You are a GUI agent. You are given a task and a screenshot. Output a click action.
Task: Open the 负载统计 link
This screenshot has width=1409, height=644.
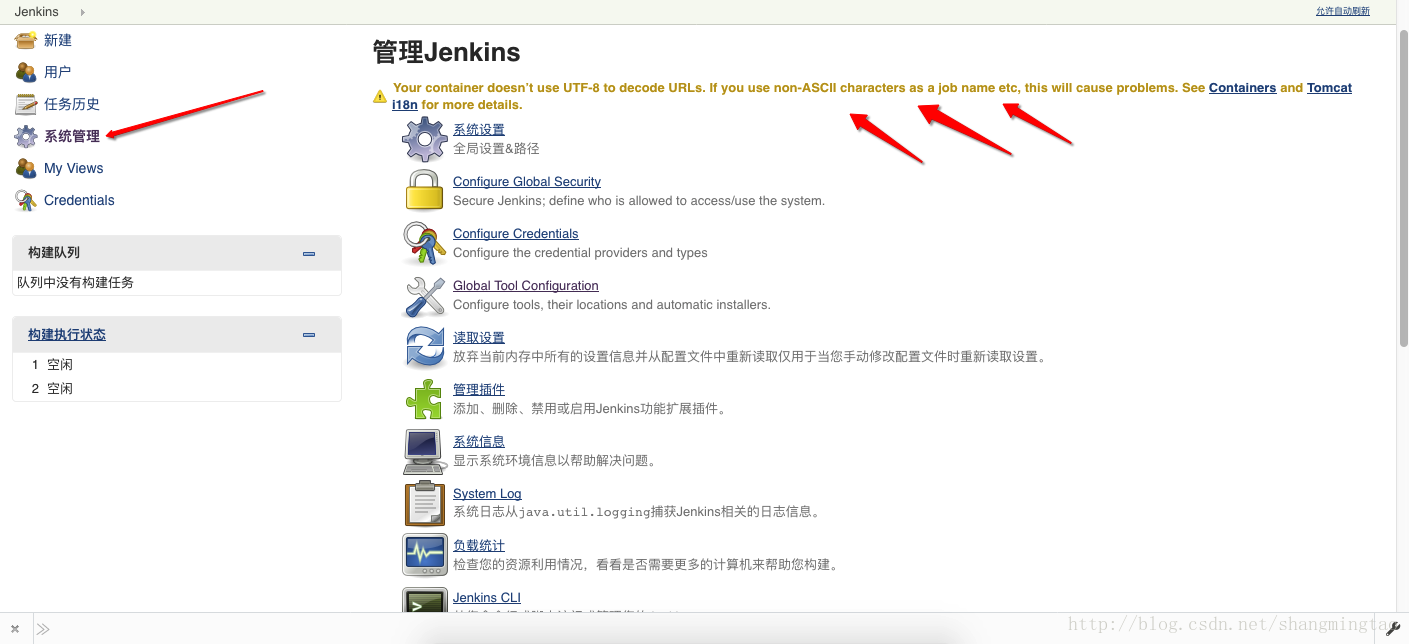pos(479,546)
